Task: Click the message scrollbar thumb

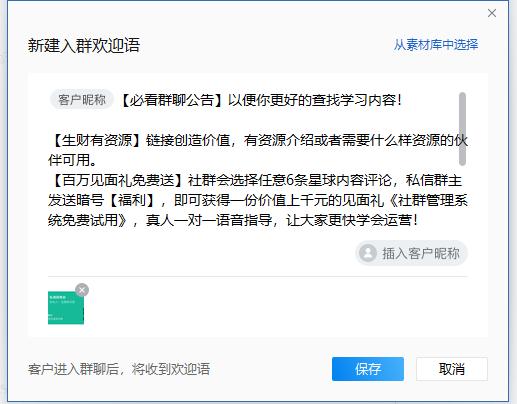Action: [x=462, y=129]
